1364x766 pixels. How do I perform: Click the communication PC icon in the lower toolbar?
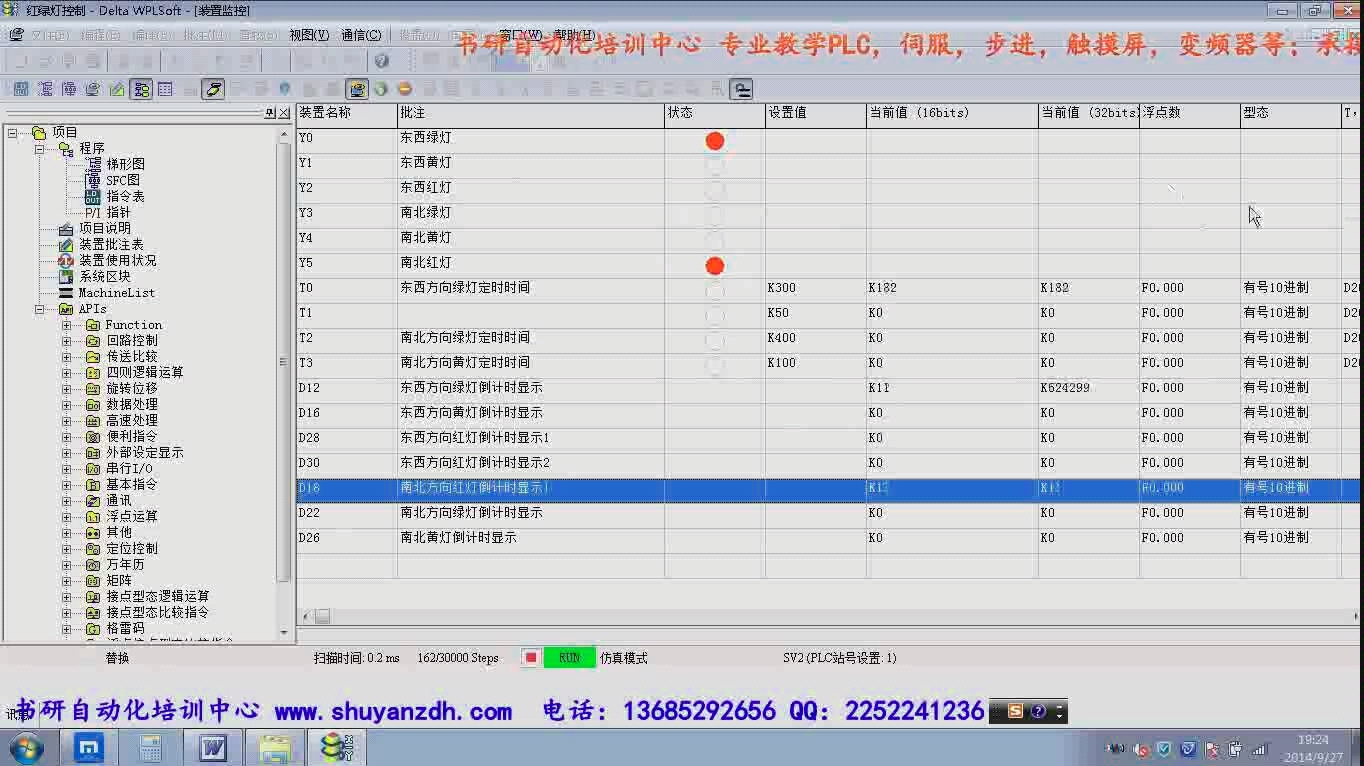tap(93, 89)
